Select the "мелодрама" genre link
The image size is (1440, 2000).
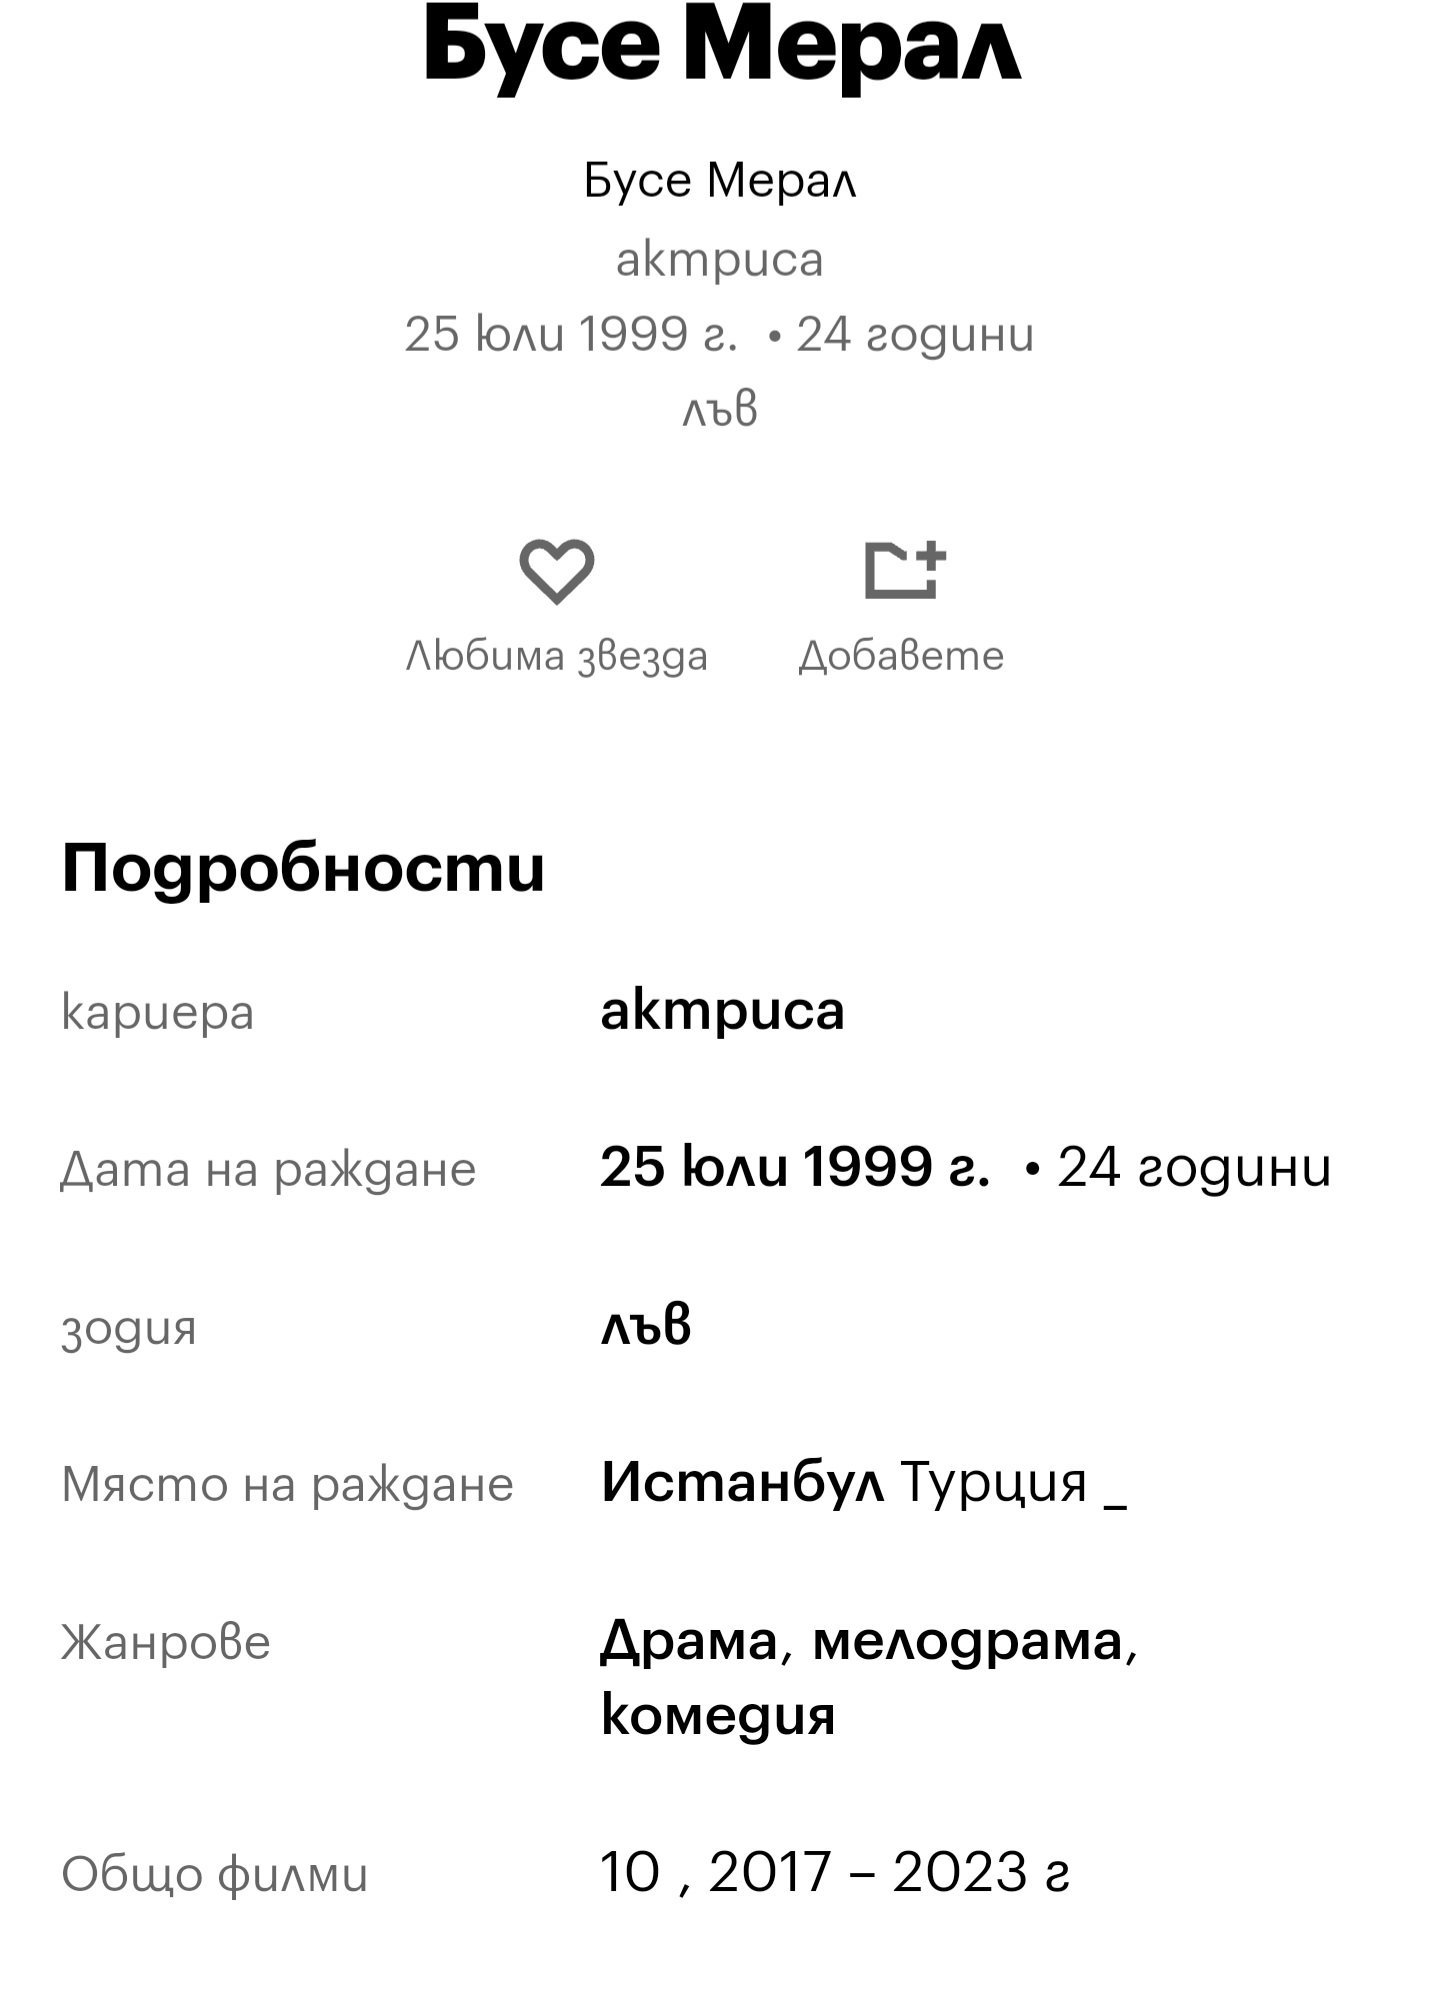pos(968,1640)
